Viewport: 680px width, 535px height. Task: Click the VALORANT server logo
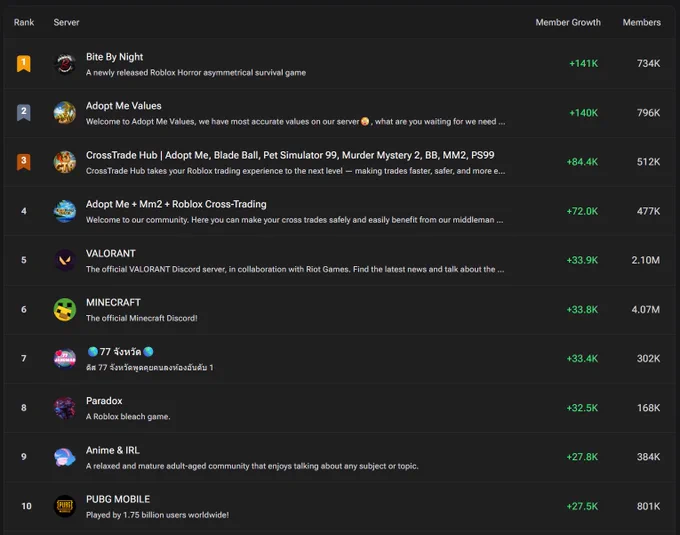(65, 260)
